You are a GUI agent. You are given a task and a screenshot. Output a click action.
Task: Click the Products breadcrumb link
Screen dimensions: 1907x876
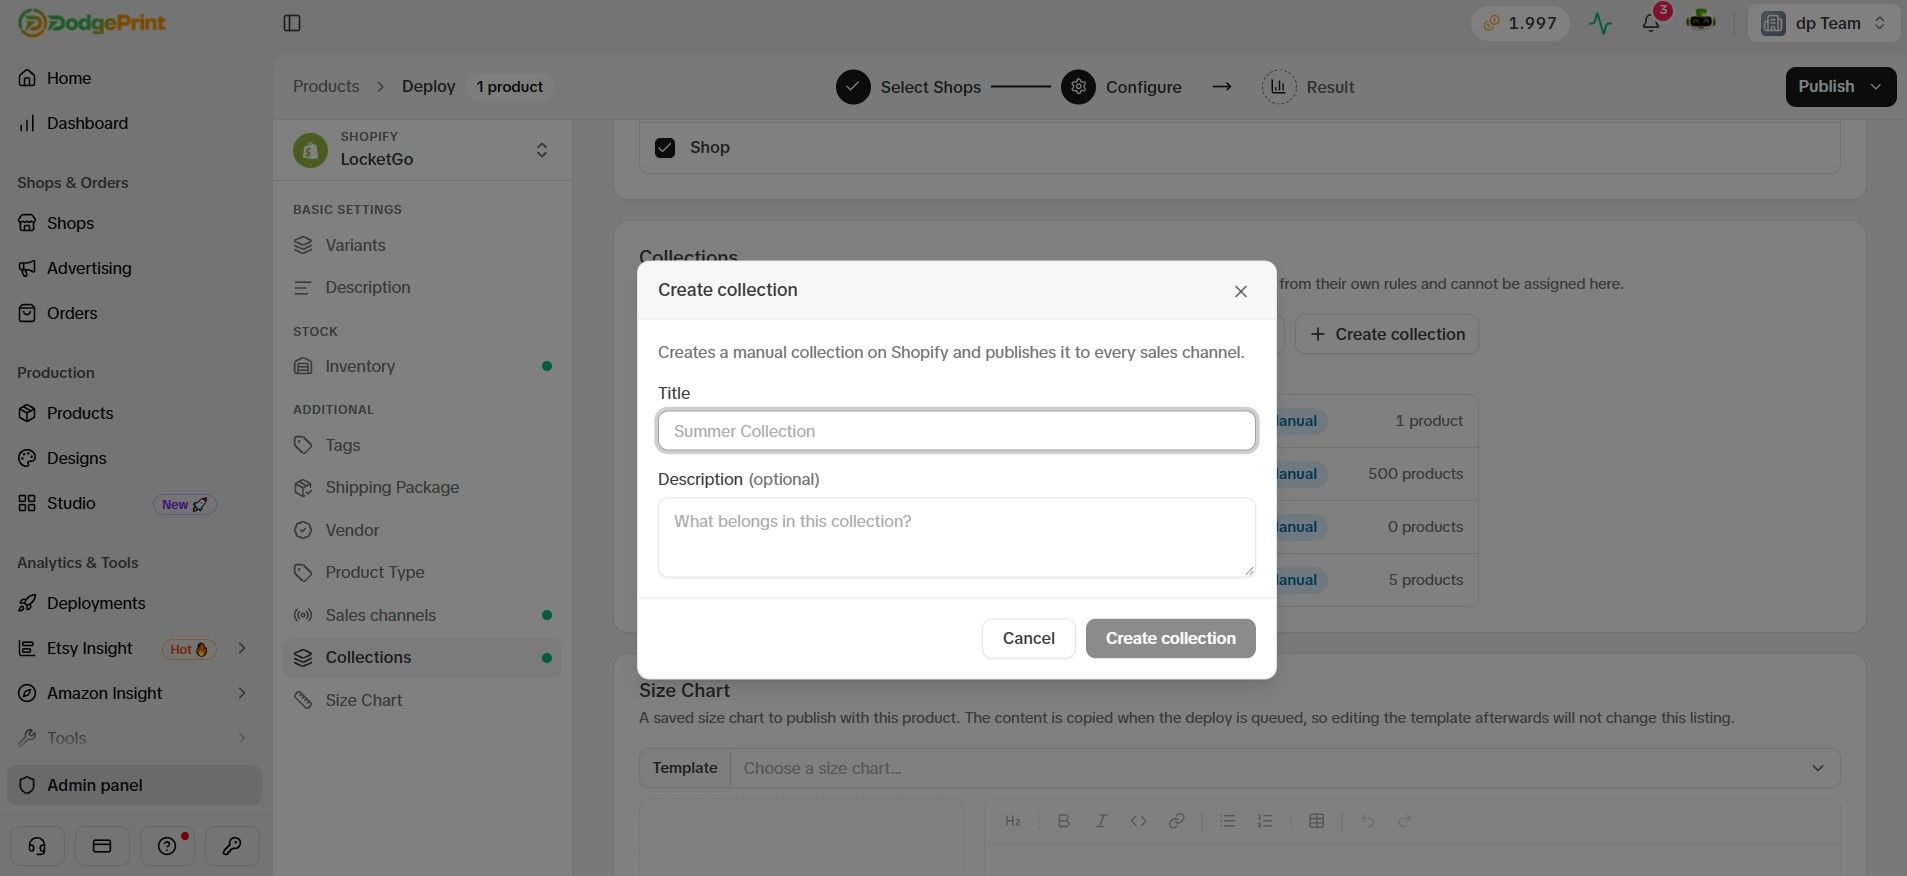pos(326,87)
